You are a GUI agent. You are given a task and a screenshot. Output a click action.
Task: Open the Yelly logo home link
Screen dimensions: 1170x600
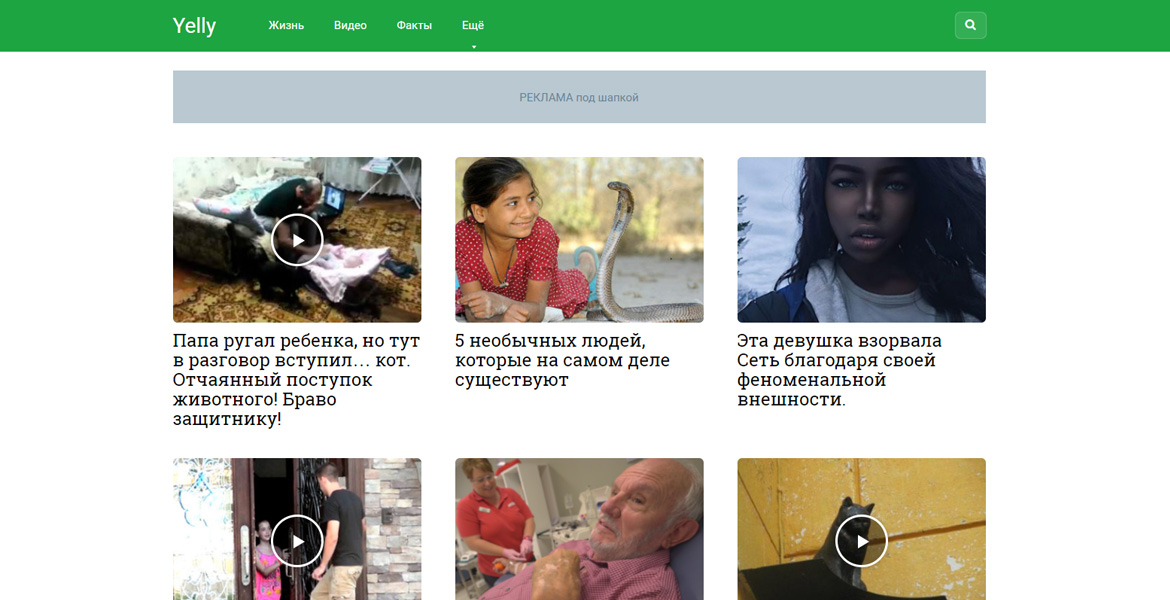pyautogui.click(x=194, y=26)
